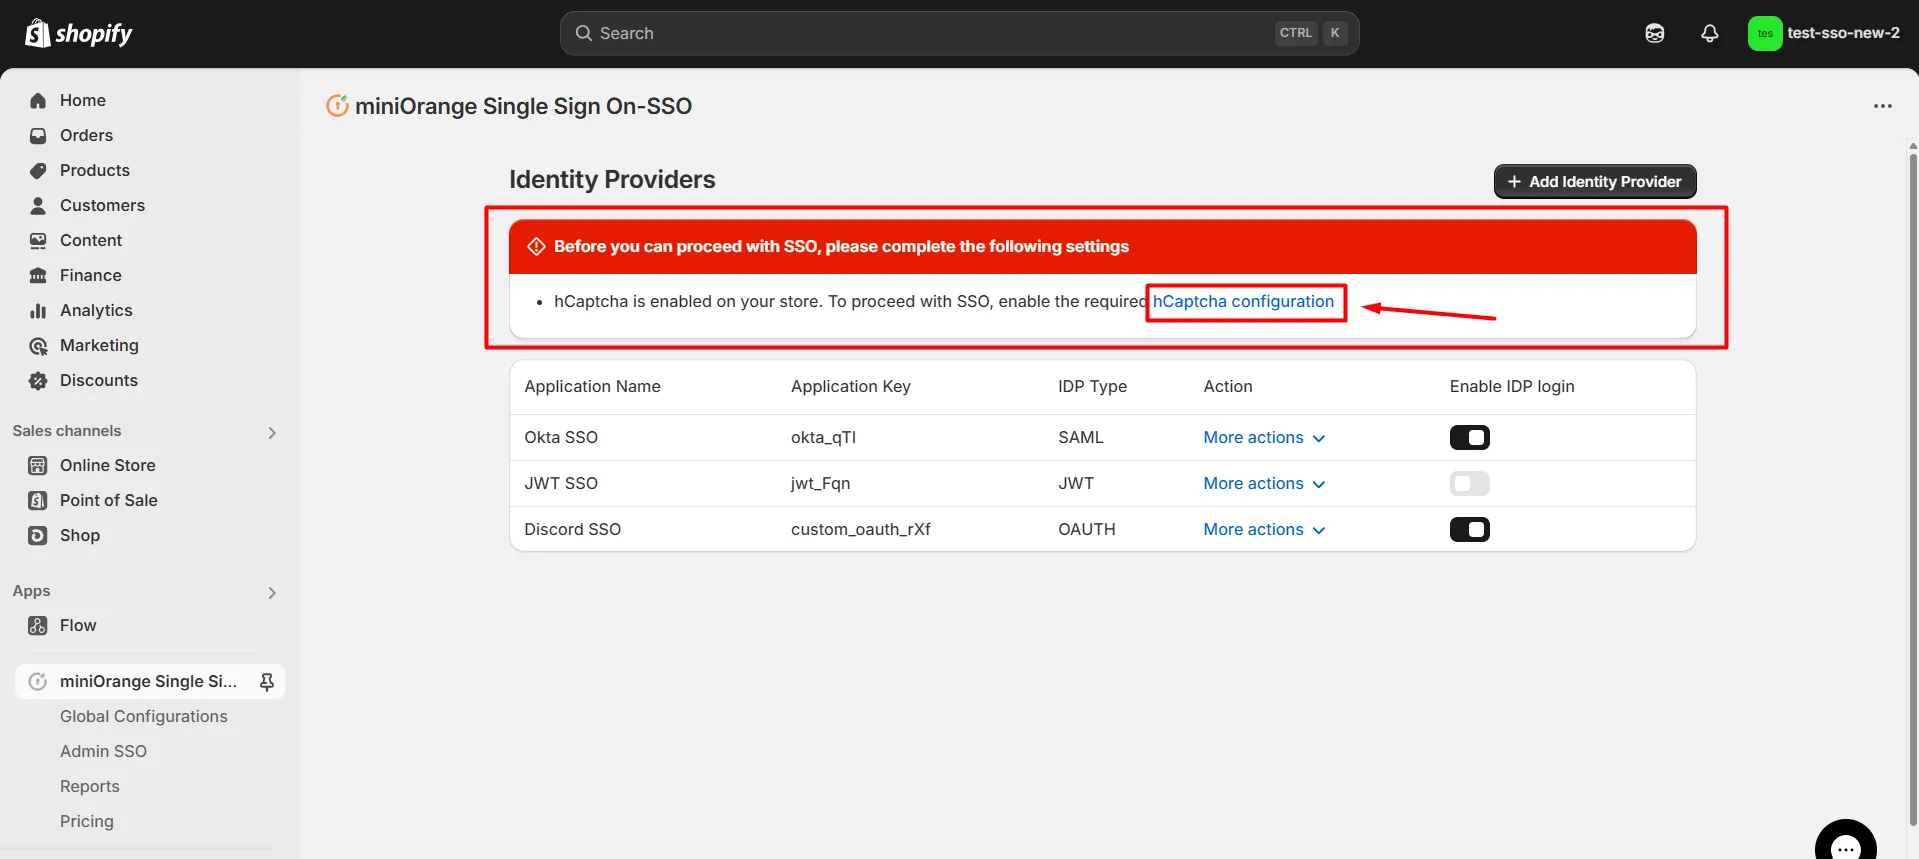This screenshot has height=859, width=1919.
Task: Click the Shop channel icon
Action: tap(38, 535)
